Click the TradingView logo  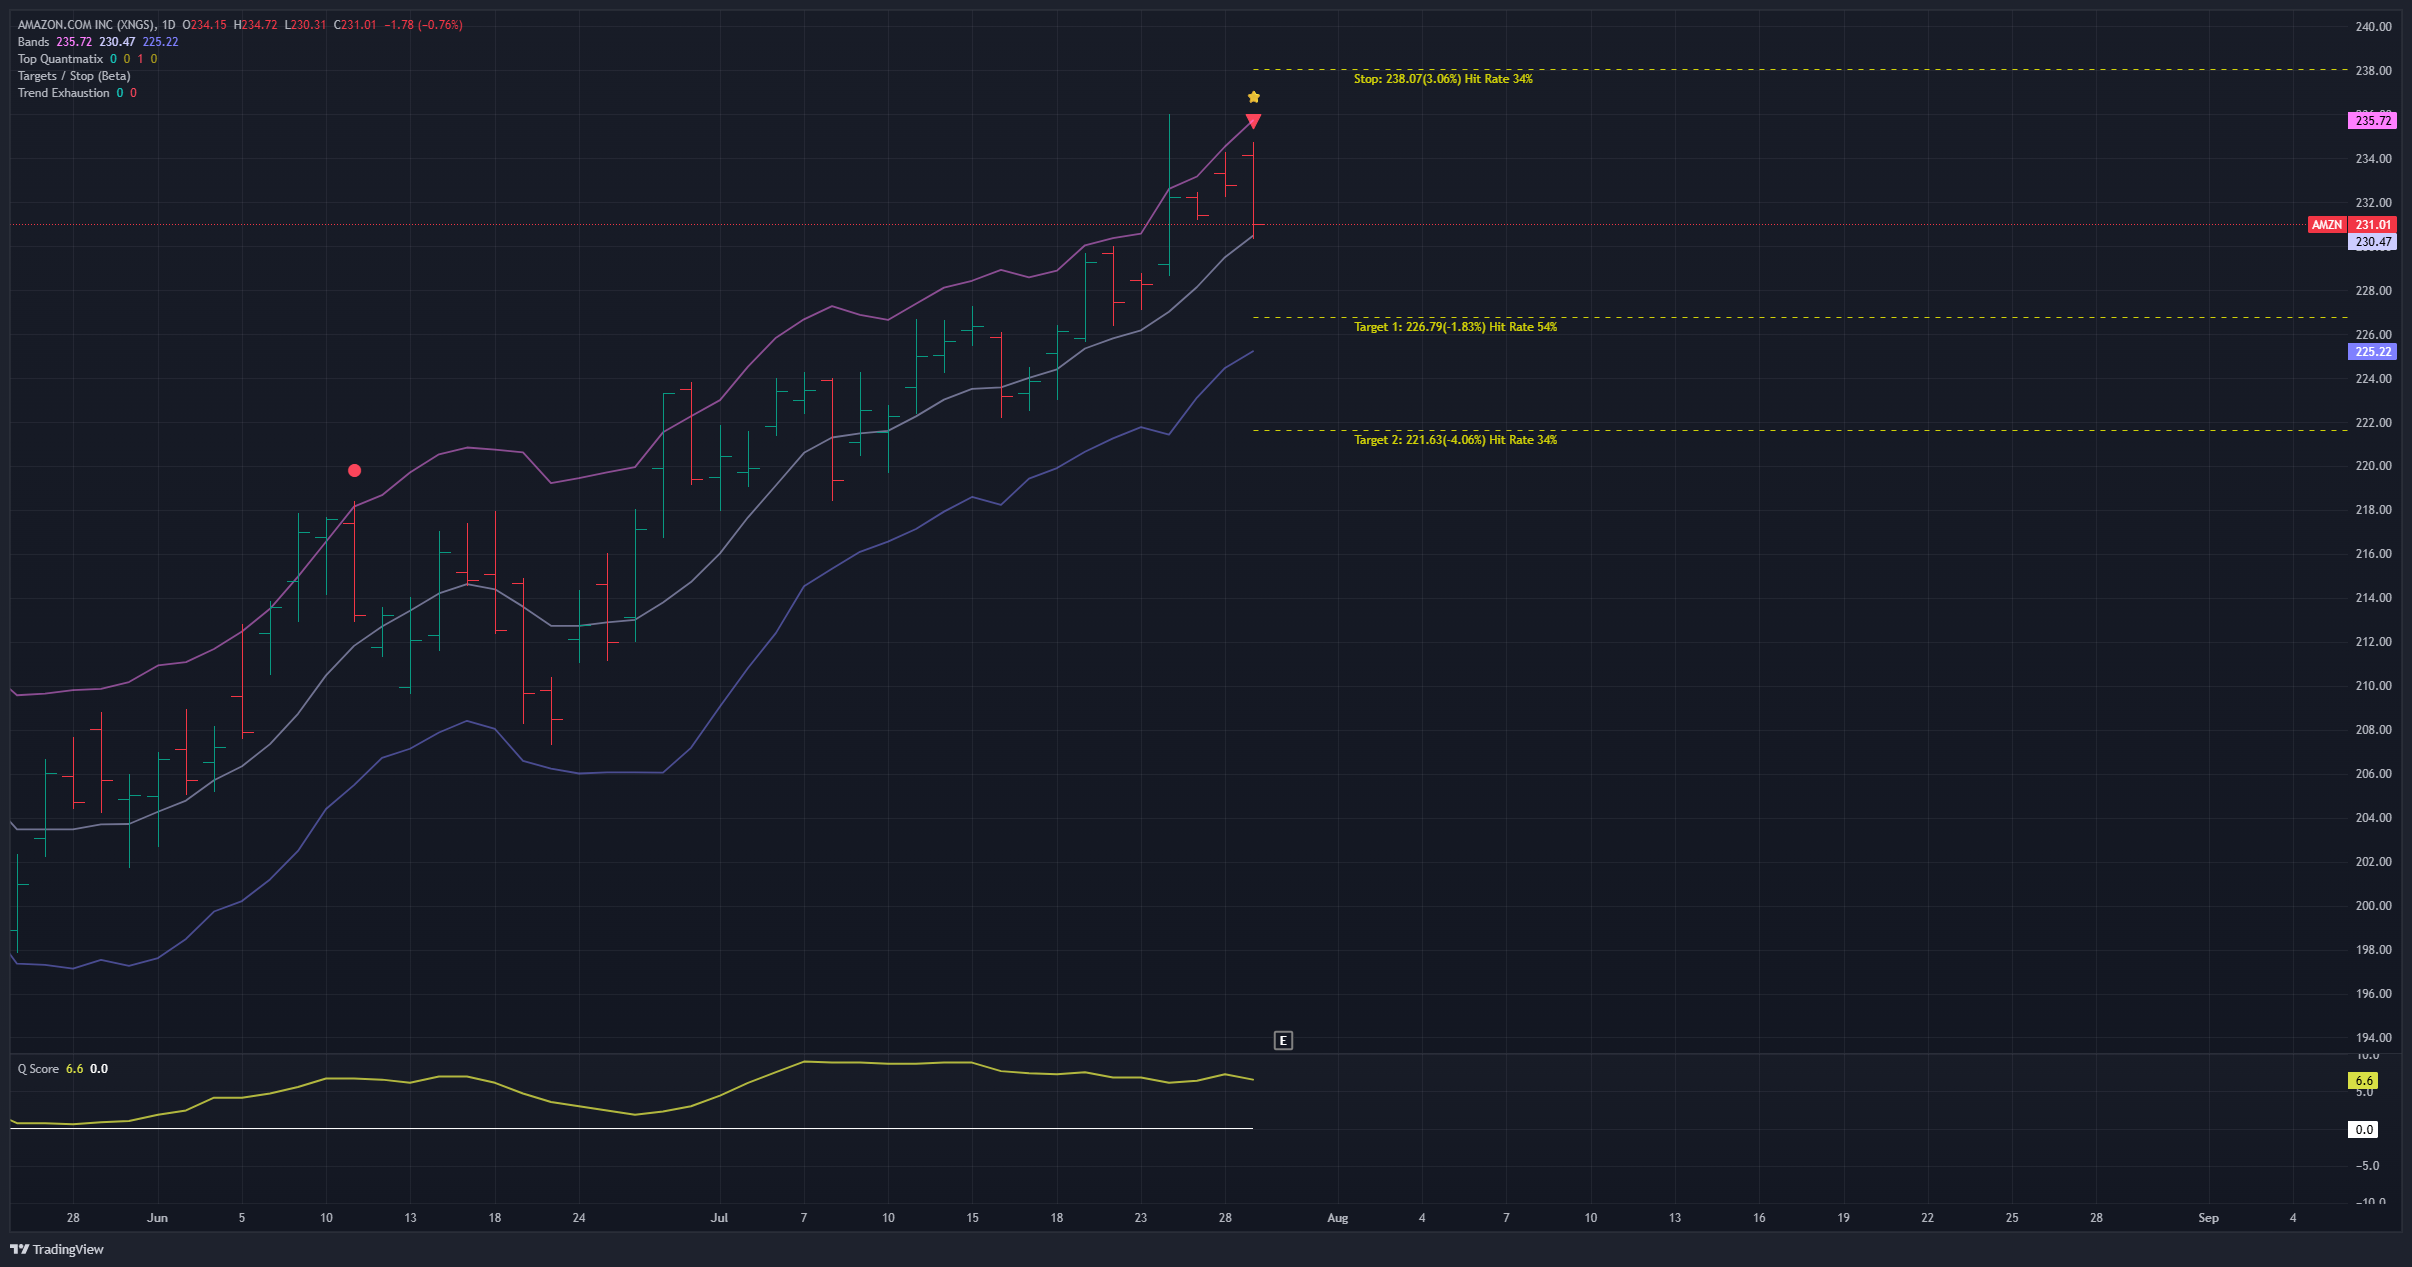(57, 1249)
